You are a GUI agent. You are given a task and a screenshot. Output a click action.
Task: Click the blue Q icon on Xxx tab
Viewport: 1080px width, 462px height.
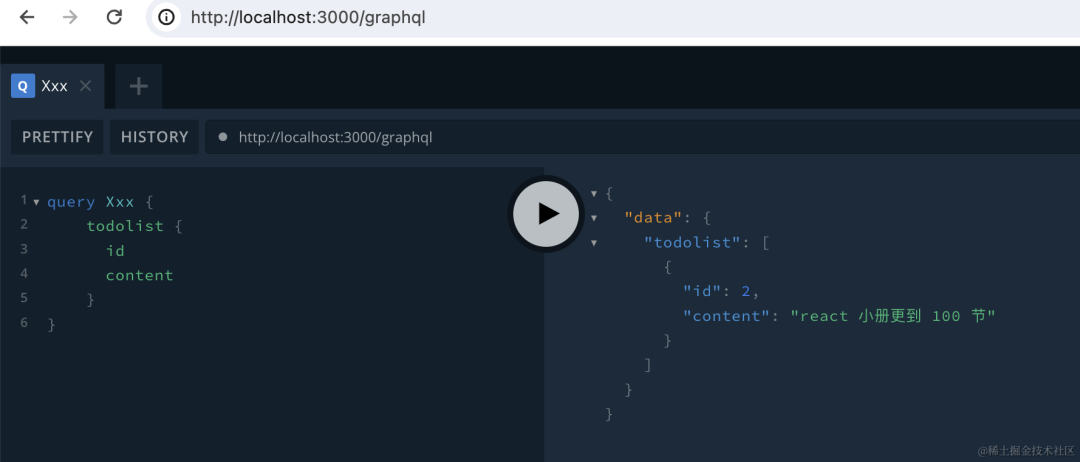click(23, 86)
